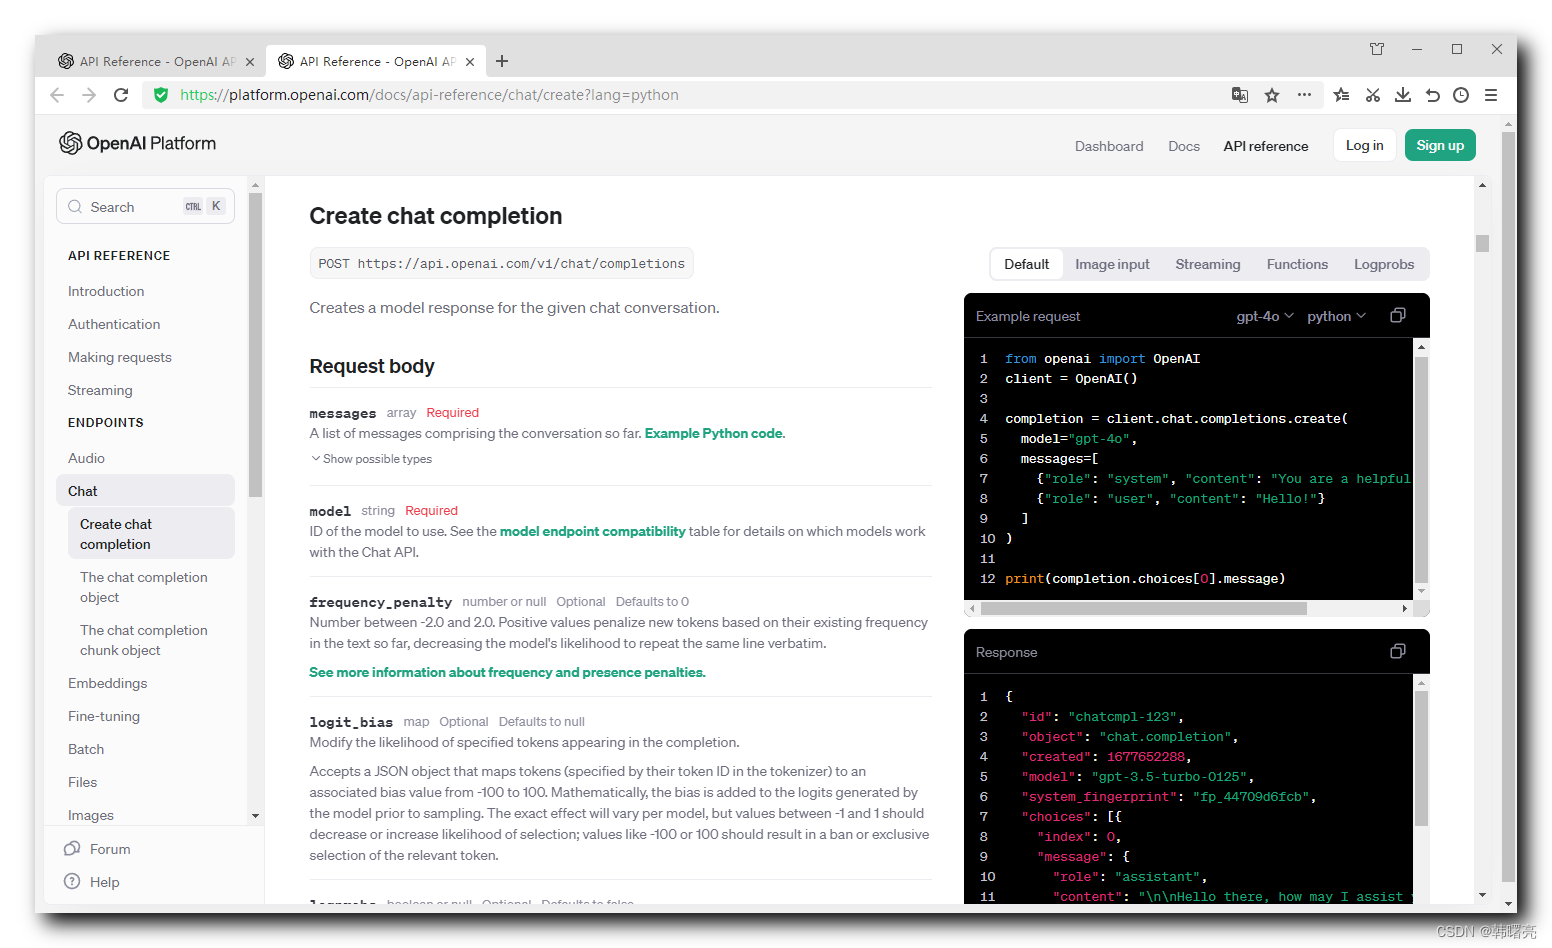
Task: Bookmark this page with the star
Action: (1272, 95)
